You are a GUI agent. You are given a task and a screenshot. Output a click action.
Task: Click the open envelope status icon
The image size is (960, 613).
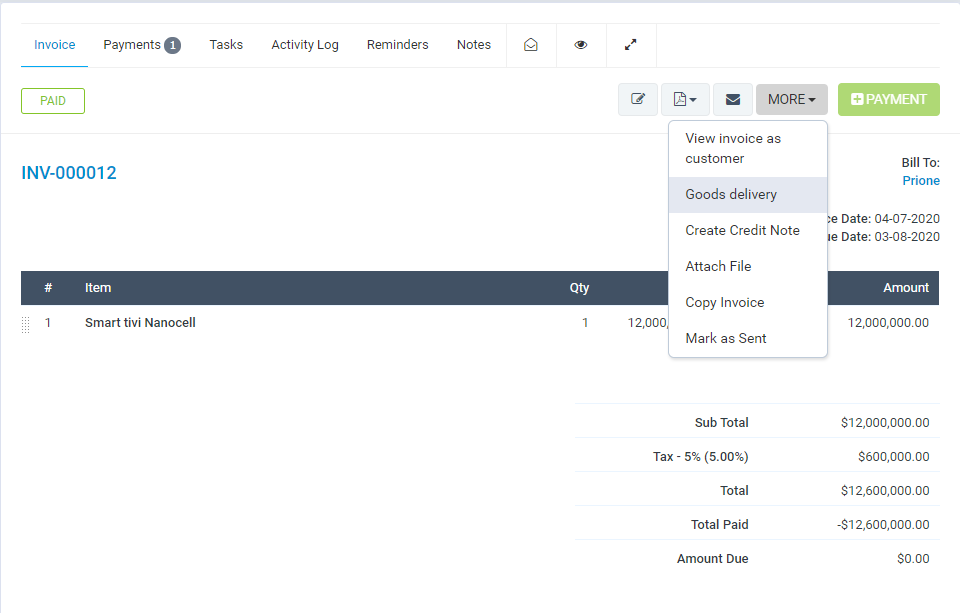[x=531, y=45]
